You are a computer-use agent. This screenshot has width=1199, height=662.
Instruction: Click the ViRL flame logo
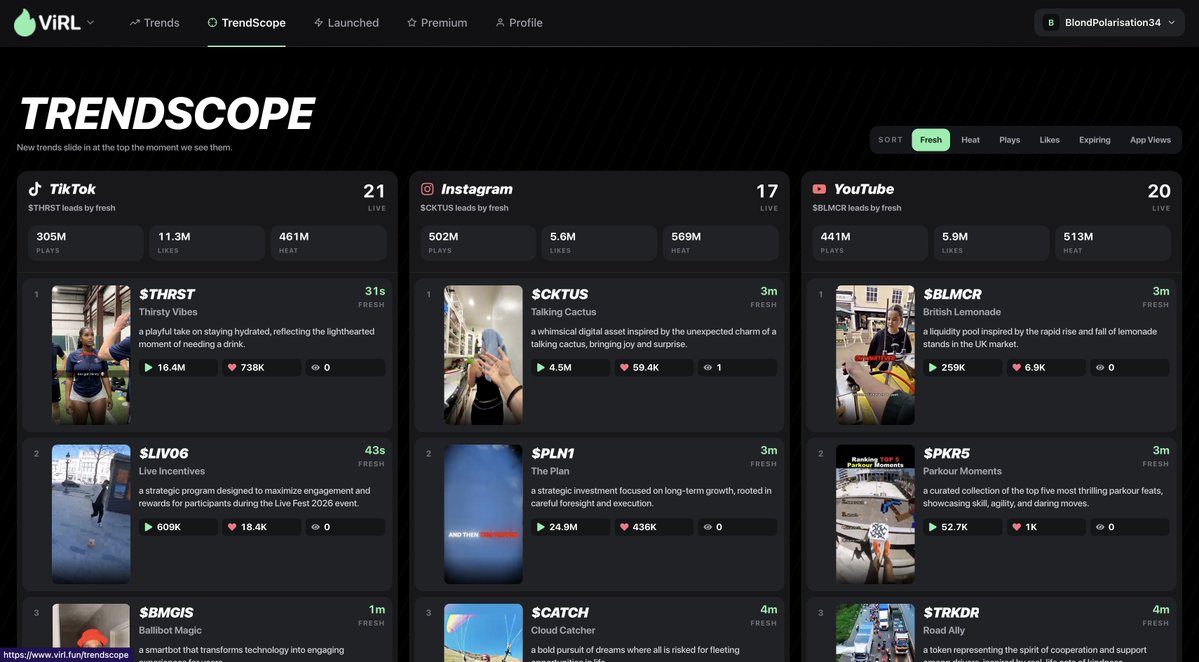point(24,23)
